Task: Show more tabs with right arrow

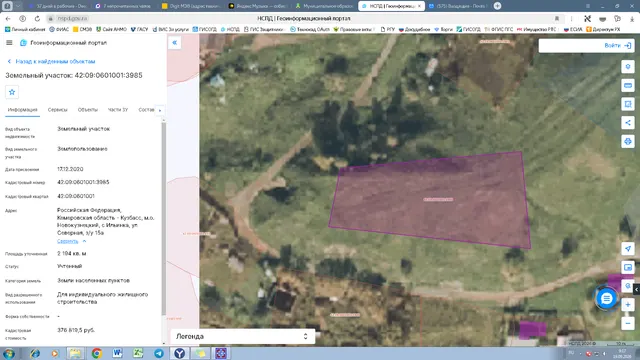Action: (x=160, y=110)
